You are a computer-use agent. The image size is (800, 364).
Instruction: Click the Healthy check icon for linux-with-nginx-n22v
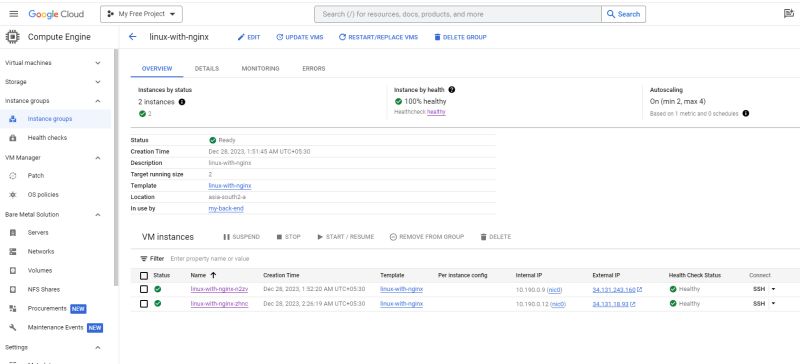(x=673, y=289)
